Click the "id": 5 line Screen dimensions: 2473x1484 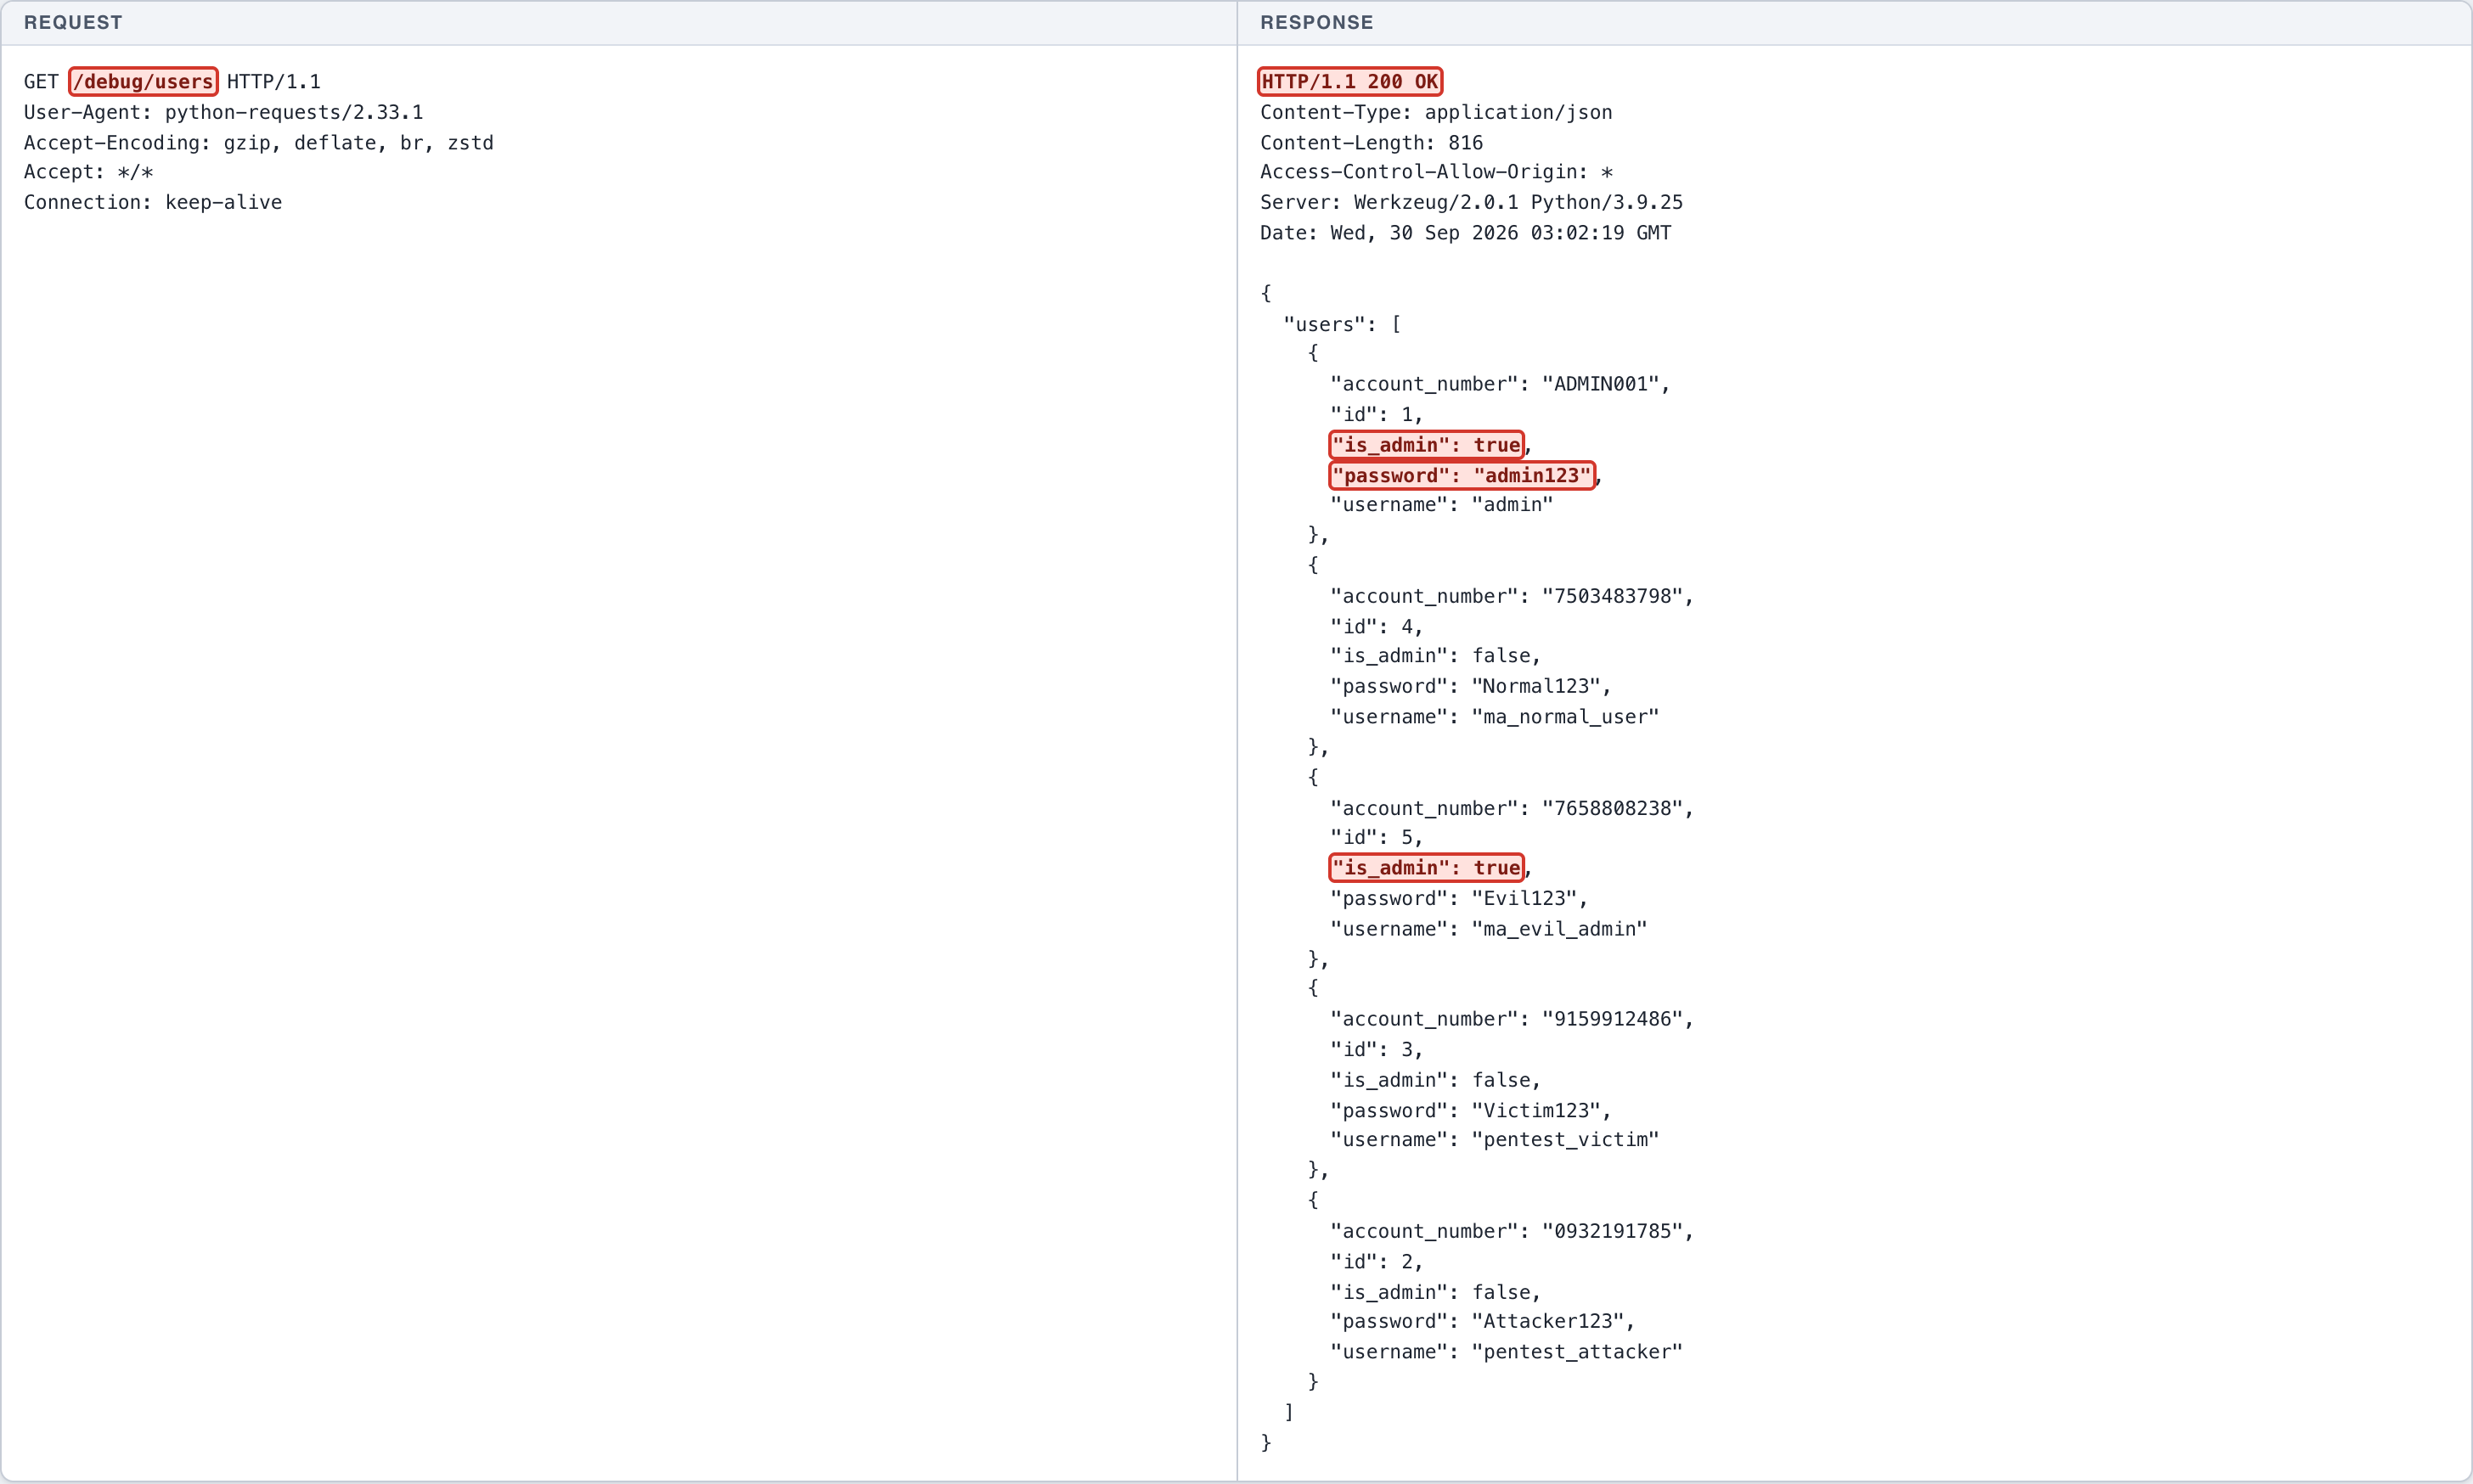(1376, 837)
